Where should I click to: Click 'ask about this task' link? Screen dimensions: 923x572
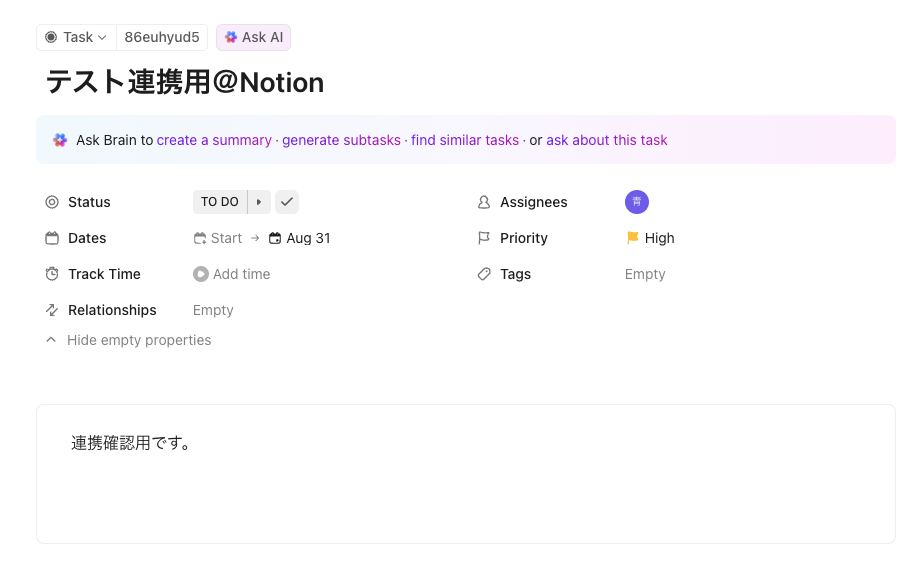[607, 140]
